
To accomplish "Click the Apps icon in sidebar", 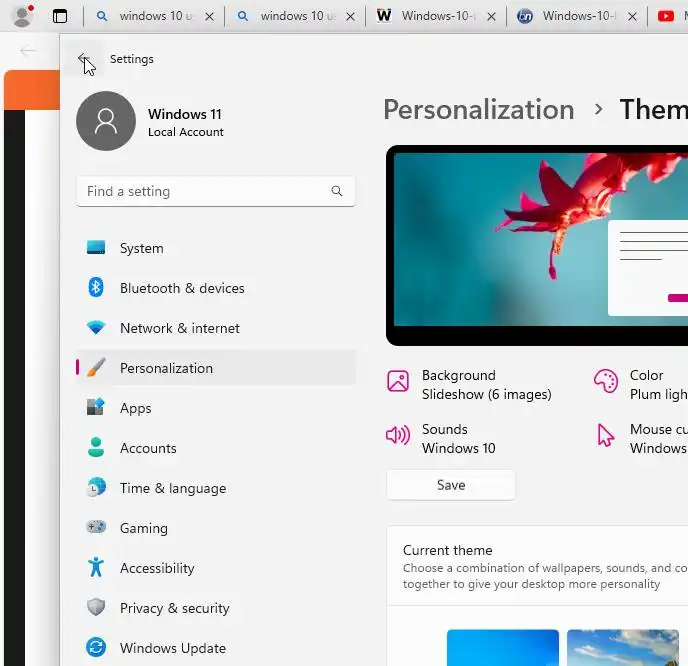I will (x=96, y=407).
